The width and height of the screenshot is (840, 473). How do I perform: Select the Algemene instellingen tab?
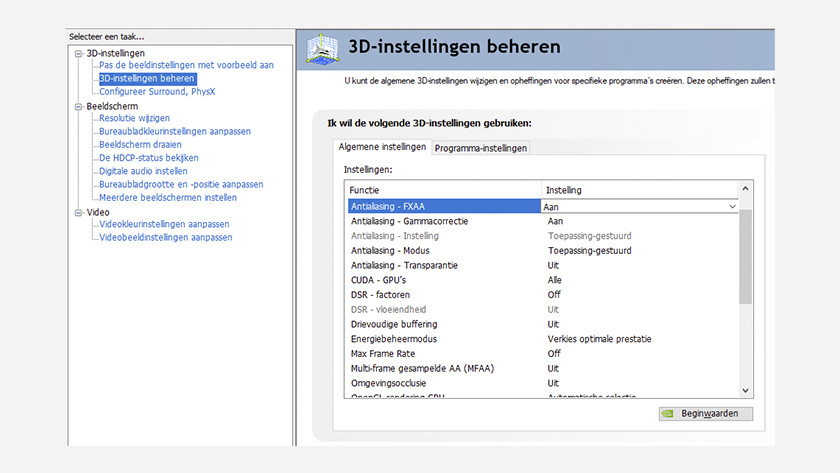point(382,147)
